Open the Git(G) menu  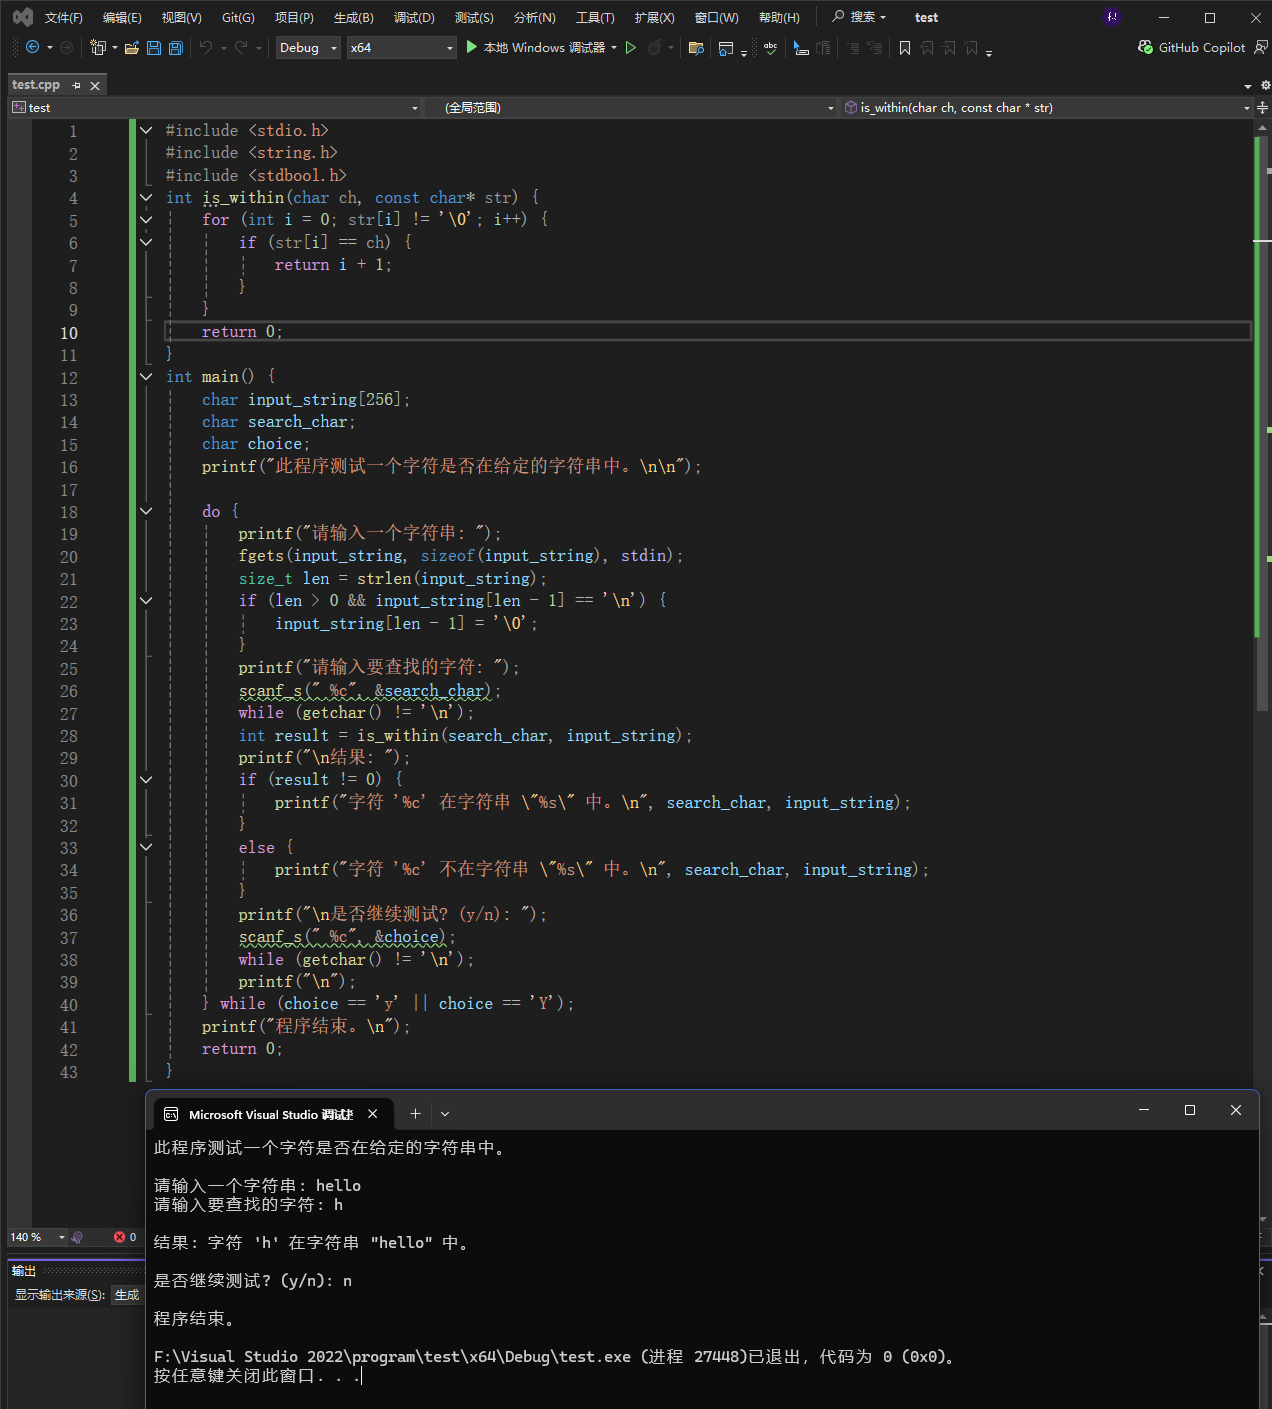pyautogui.click(x=238, y=17)
